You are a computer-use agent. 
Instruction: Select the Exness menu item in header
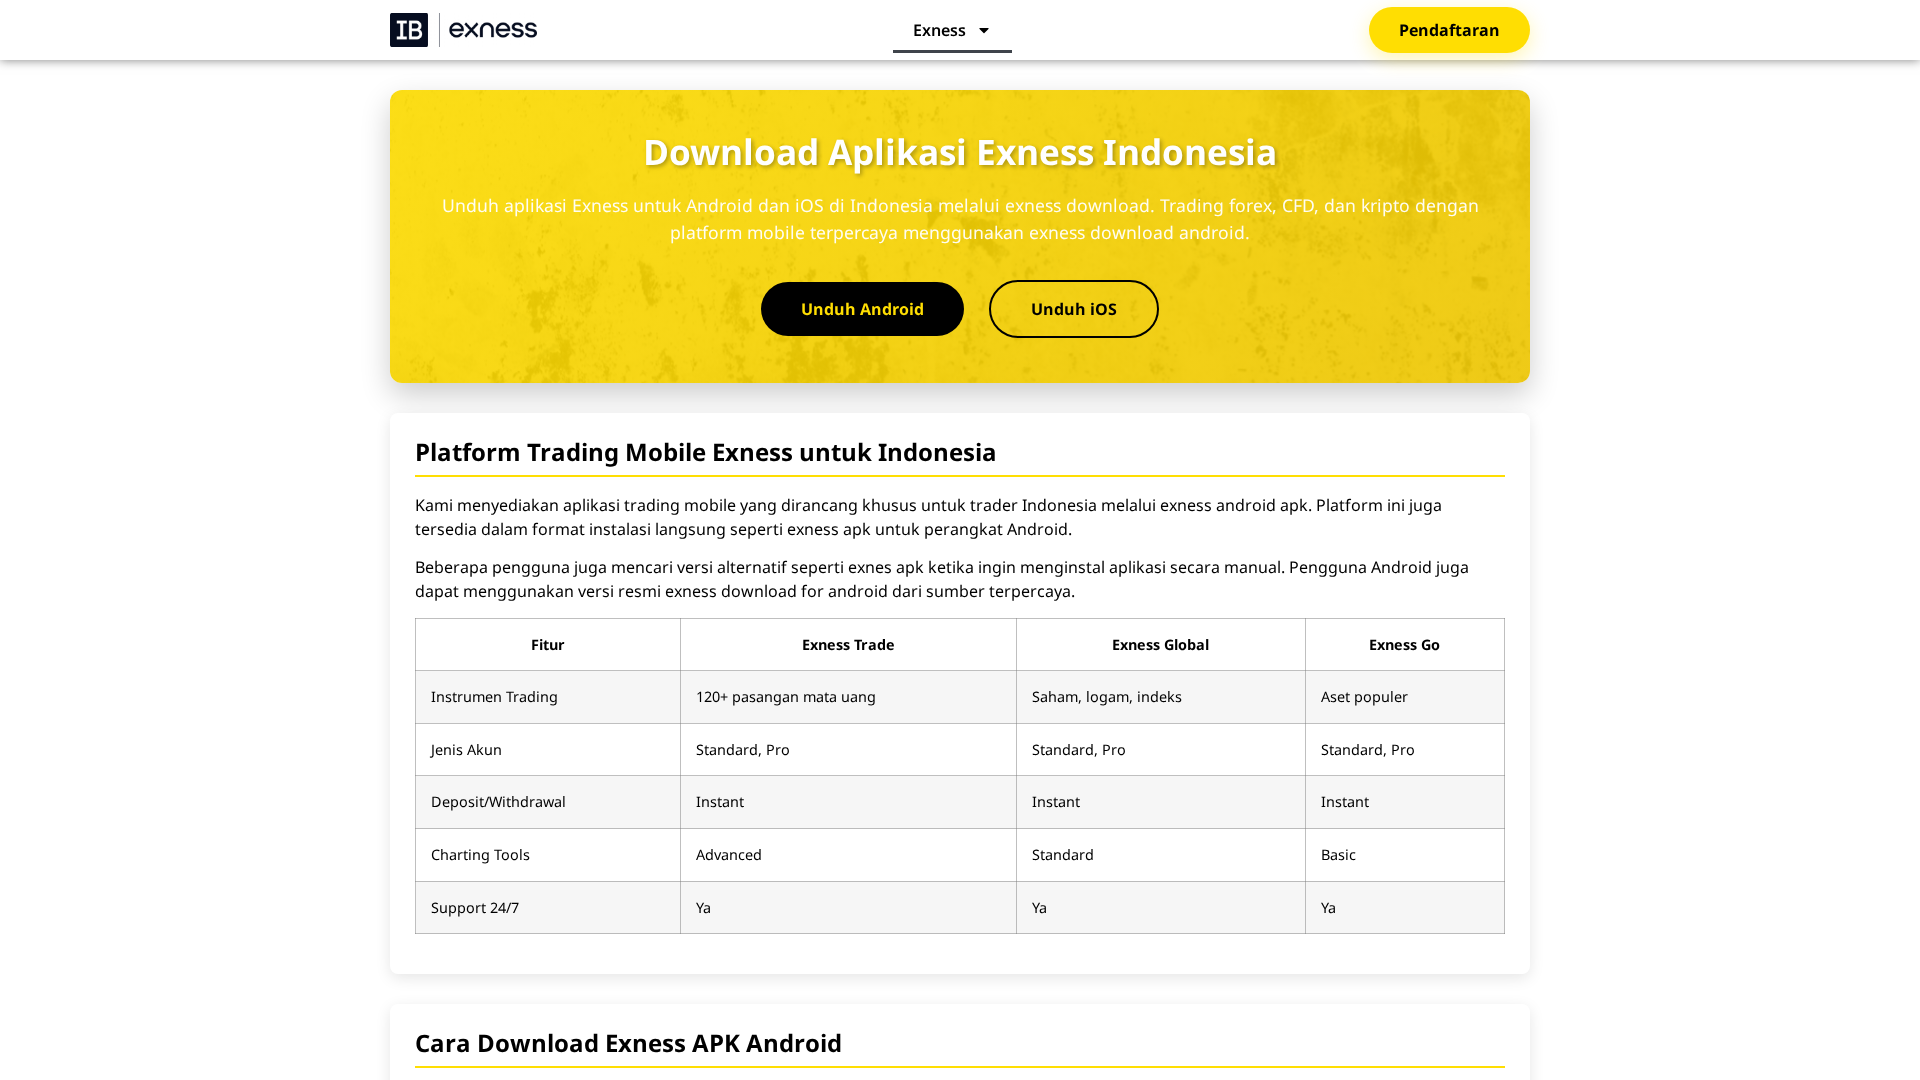coord(937,30)
